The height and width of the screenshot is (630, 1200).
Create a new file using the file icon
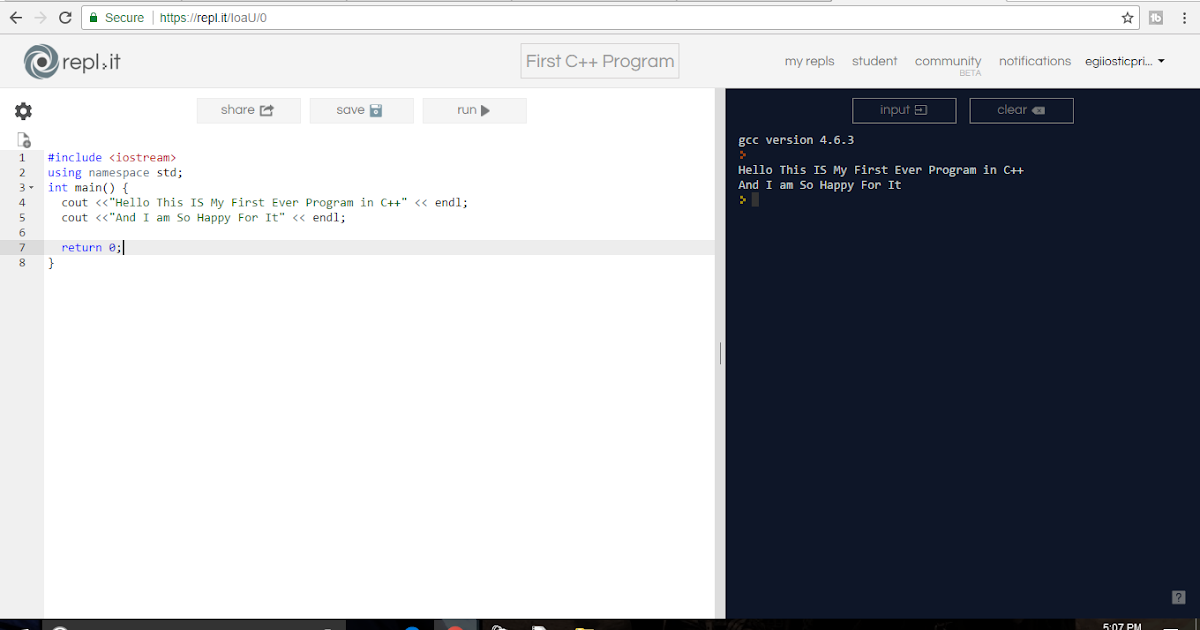click(23, 139)
